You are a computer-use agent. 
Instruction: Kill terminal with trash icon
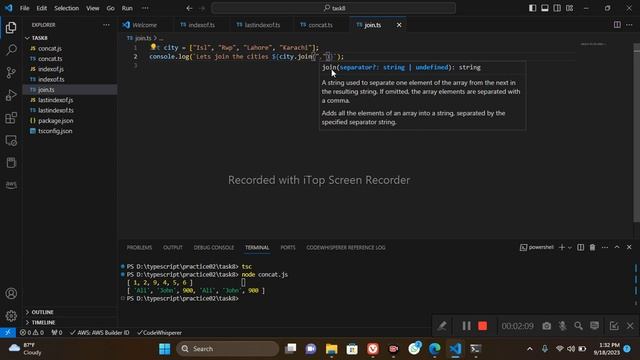(592, 247)
